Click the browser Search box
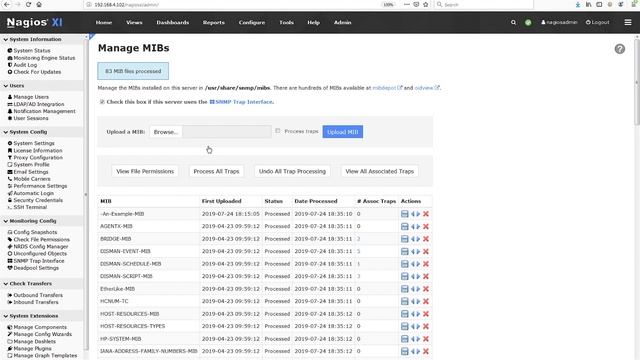Viewport: 640px width, 360px height. [x=484, y=4]
